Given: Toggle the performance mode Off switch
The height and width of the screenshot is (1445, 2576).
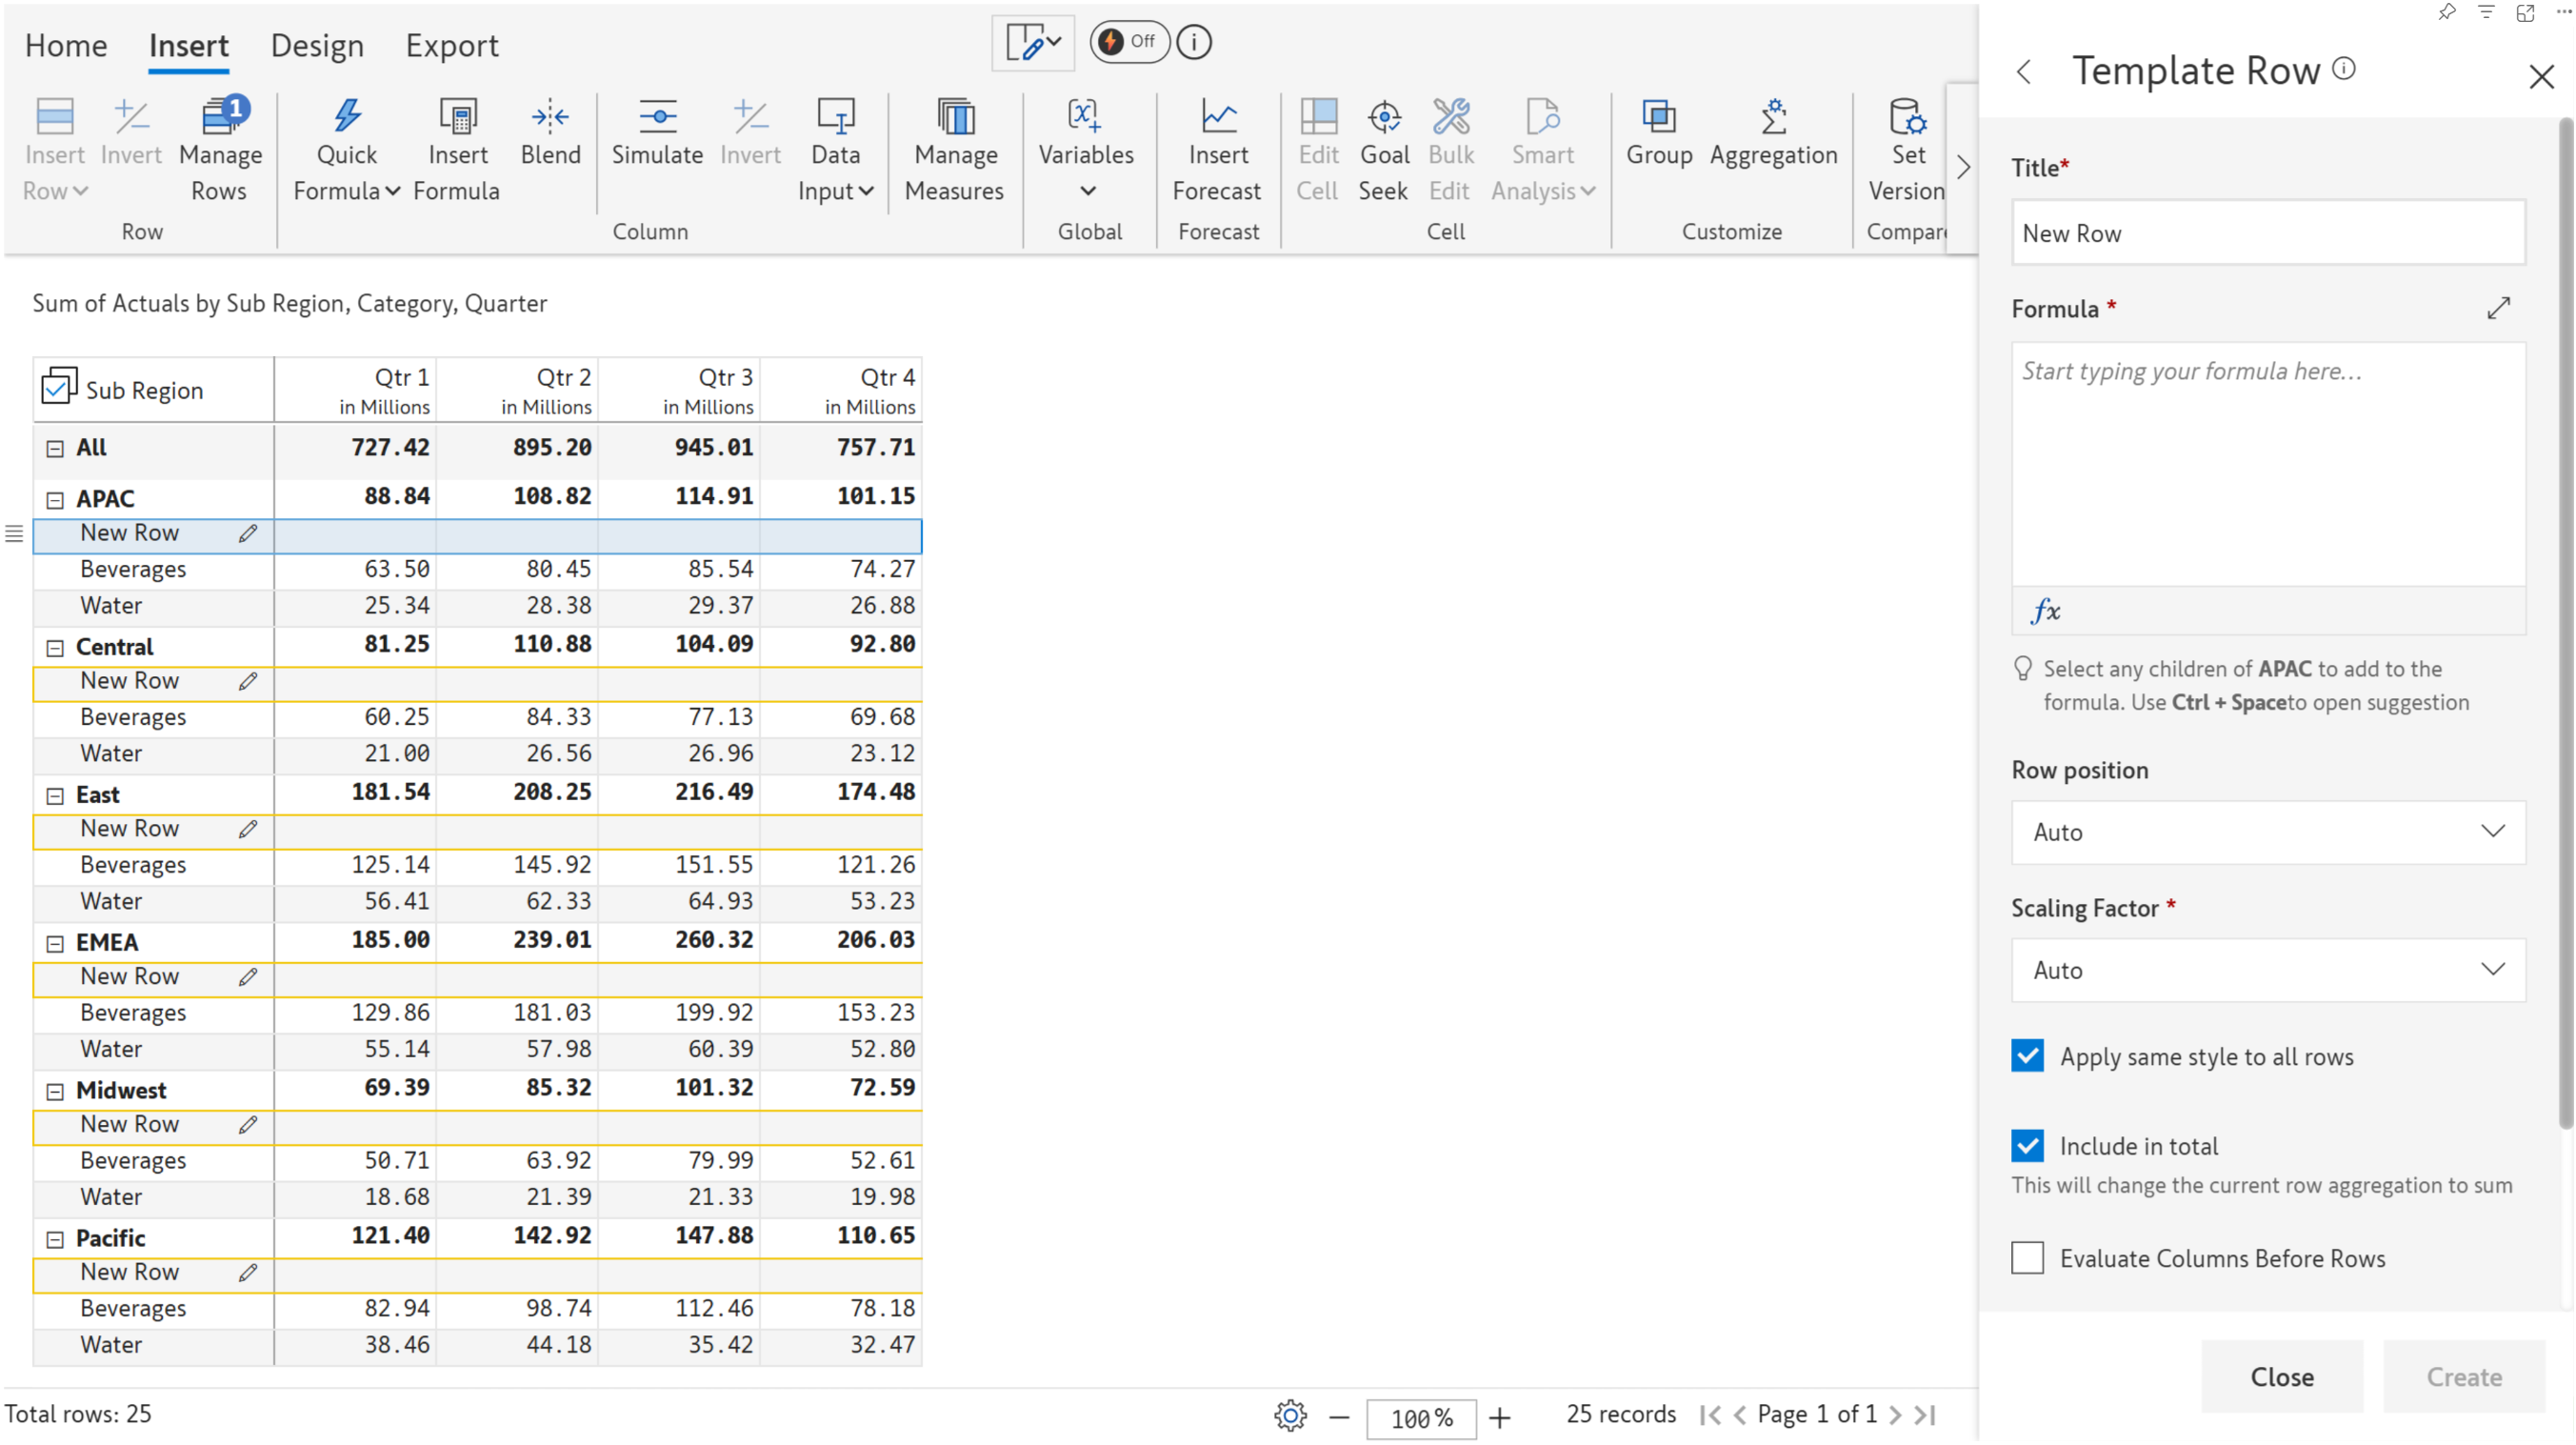Looking at the screenshot, I should 1128,42.
